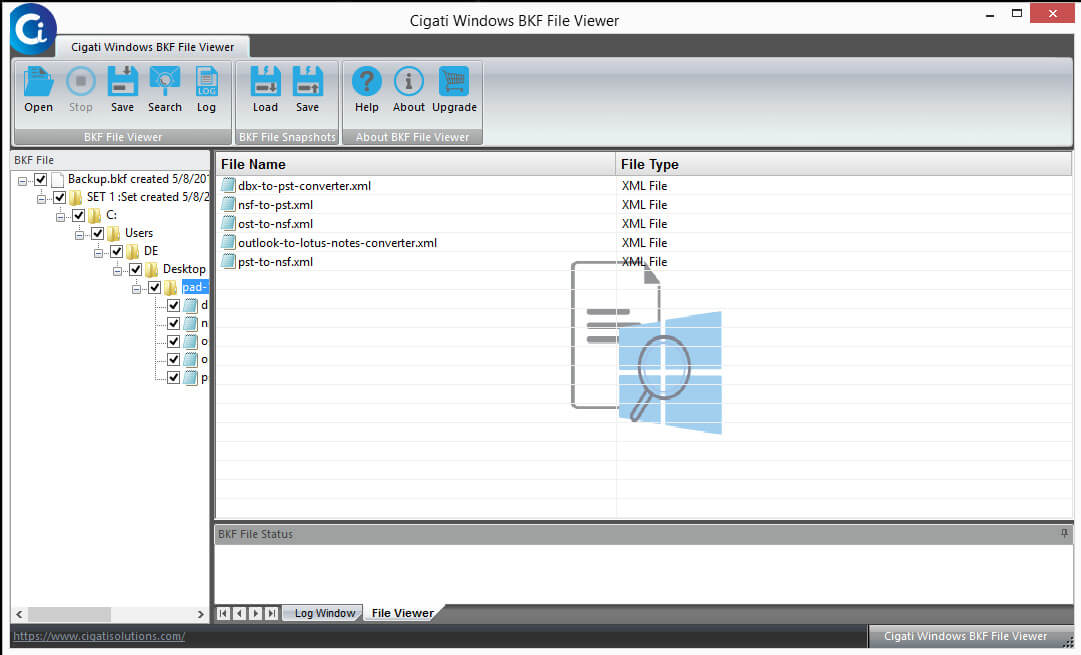Image resolution: width=1081 pixels, height=655 pixels.
Task: Select the ost-to-nsf.xml file name
Action: (276, 223)
